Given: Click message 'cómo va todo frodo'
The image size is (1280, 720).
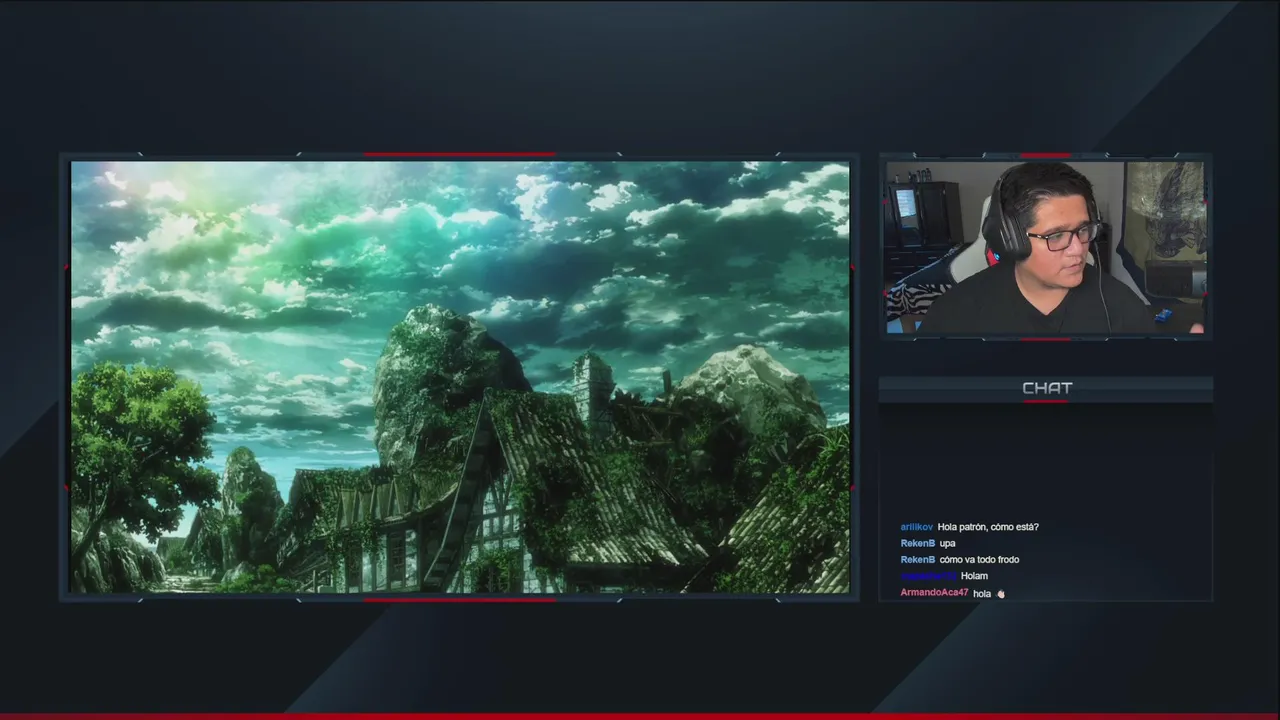Looking at the screenshot, I should pyautogui.click(x=980, y=560).
